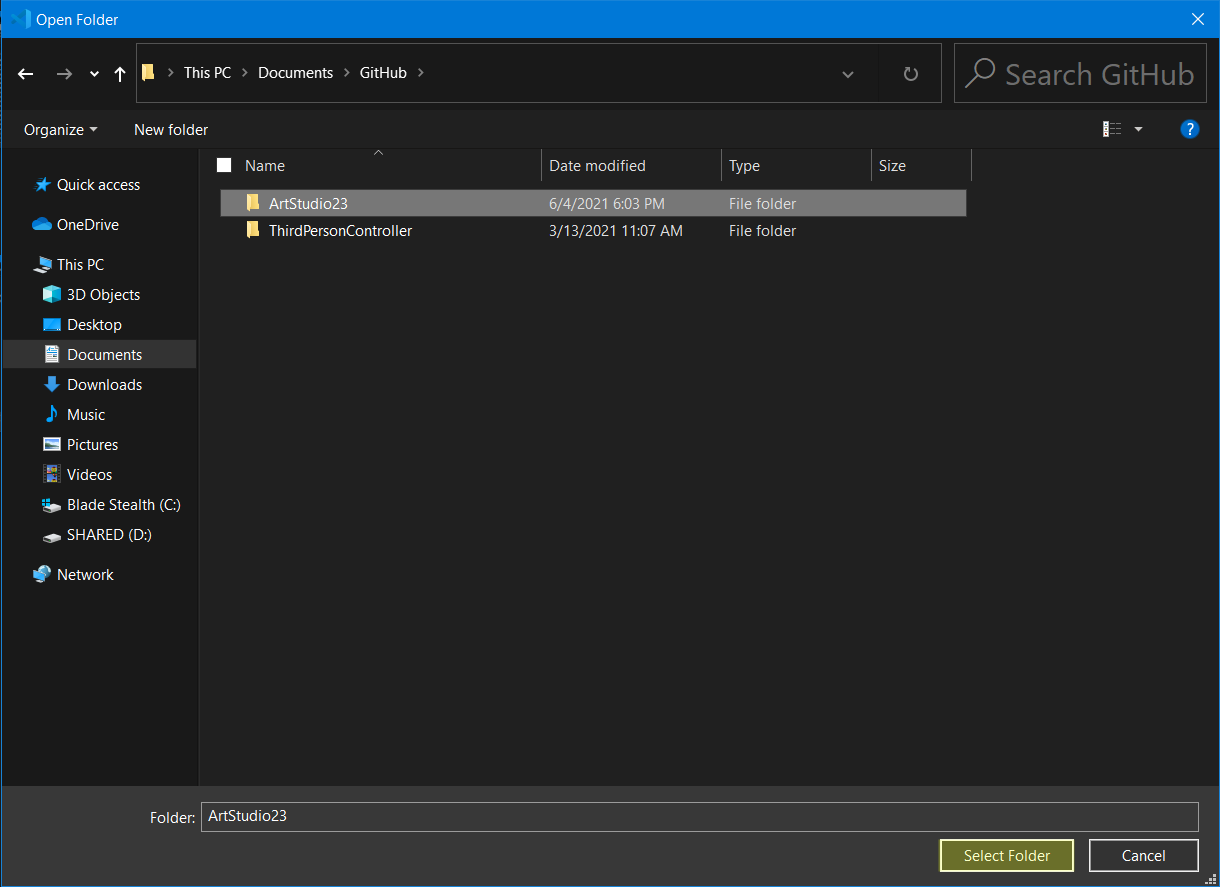Sort by the Type column
This screenshot has width=1220, height=887.
tap(744, 166)
